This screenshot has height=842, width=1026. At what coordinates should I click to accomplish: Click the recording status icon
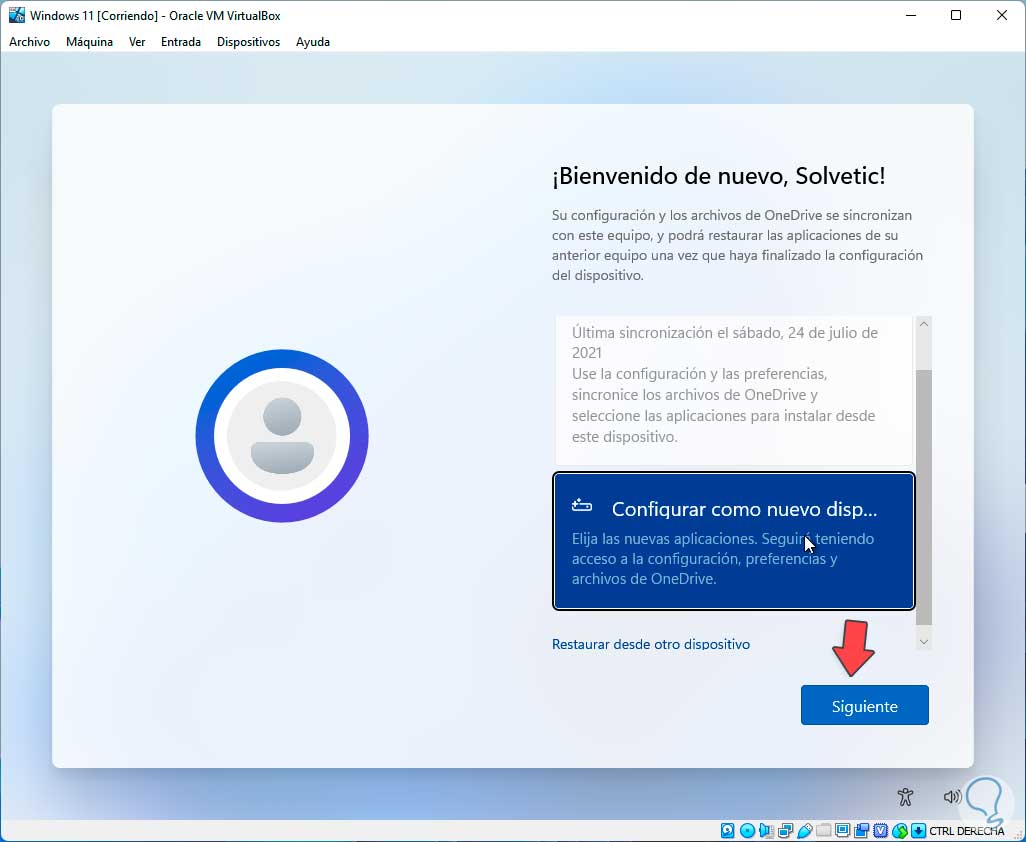click(862, 831)
